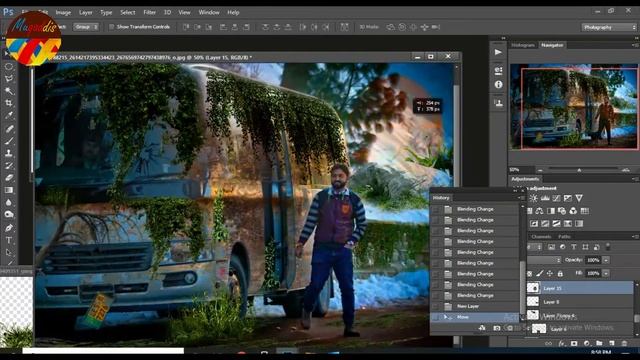The height and width of the screenshot is (360, 640).
Task: Add a Channel Mixer adjustment
Action: 573,211
